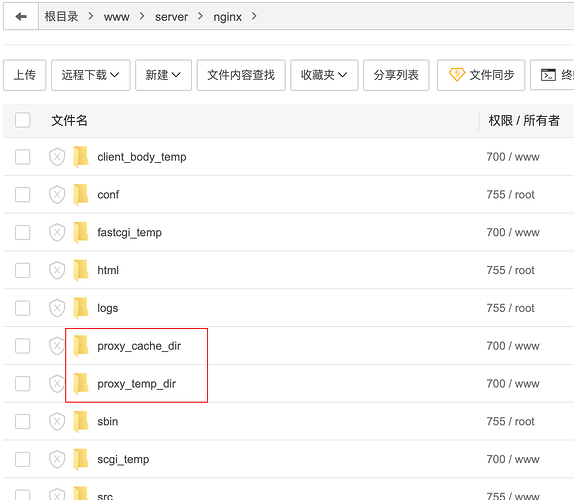This screenshot has height=500, width=574.
Task: Navigate to 根目录 in breadcrumb
Action: [61, 16]
